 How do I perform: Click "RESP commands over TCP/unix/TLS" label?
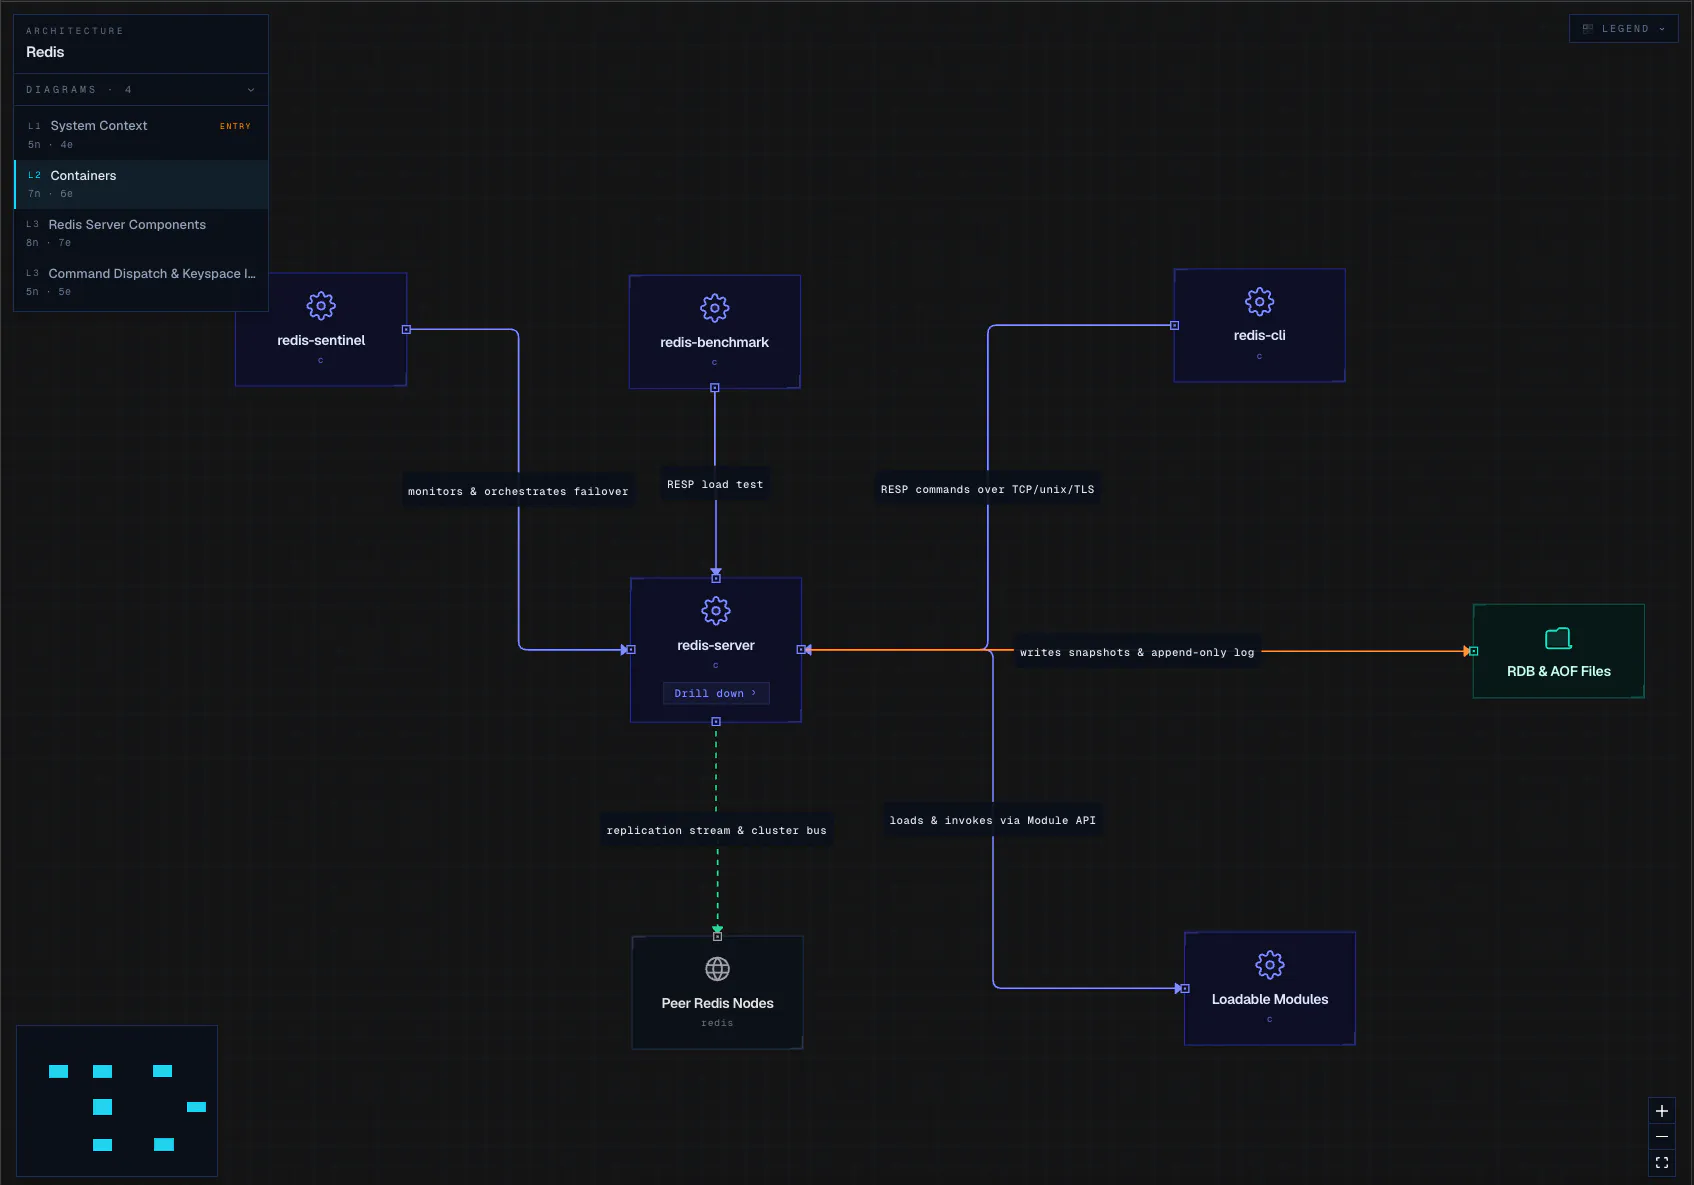pyautogui.click(x=988, y=490)
